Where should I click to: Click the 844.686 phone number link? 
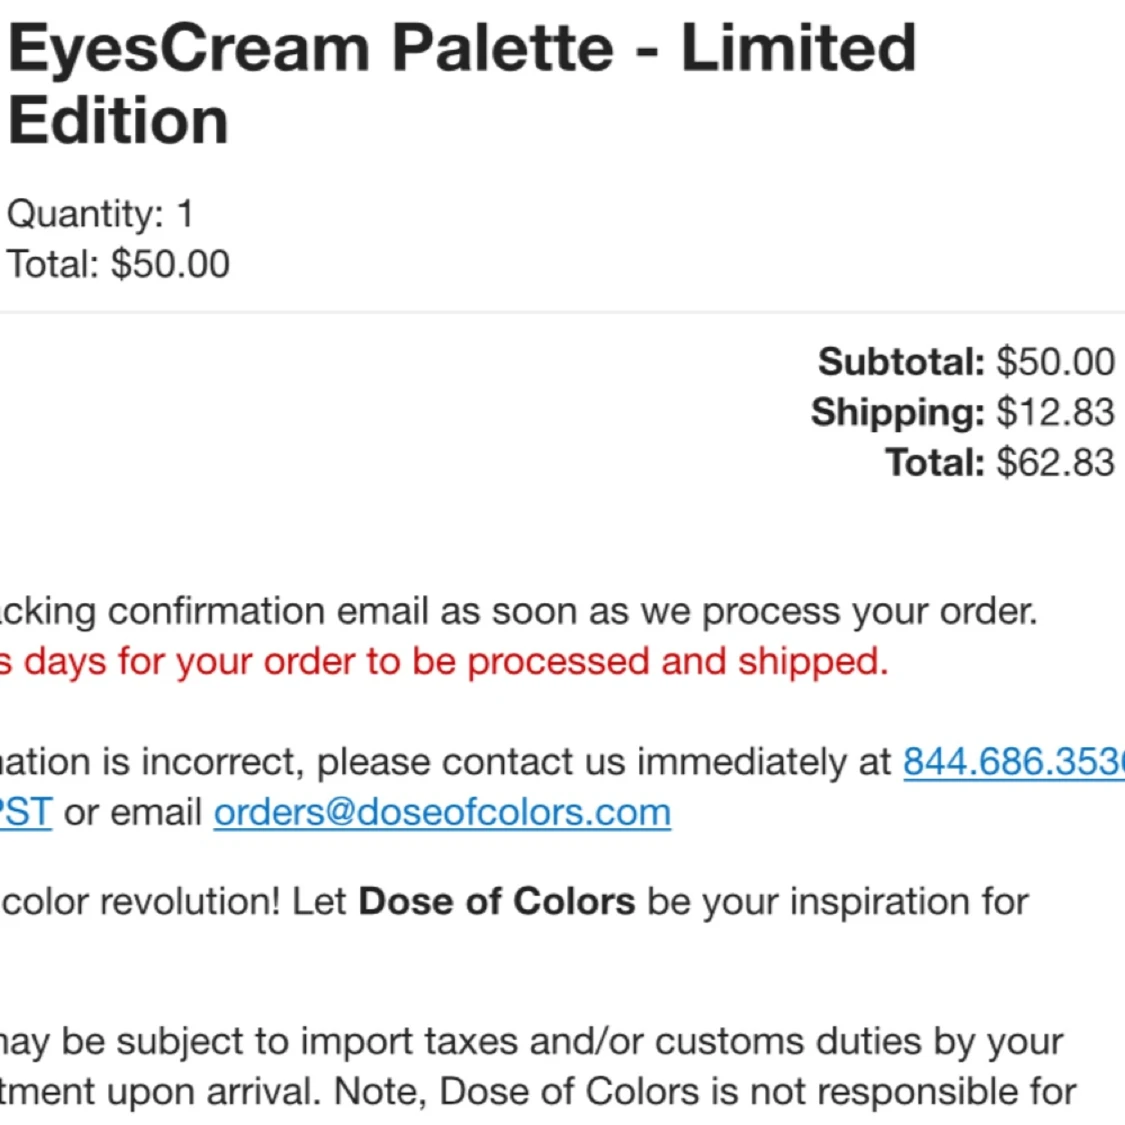coord(1012,763)
